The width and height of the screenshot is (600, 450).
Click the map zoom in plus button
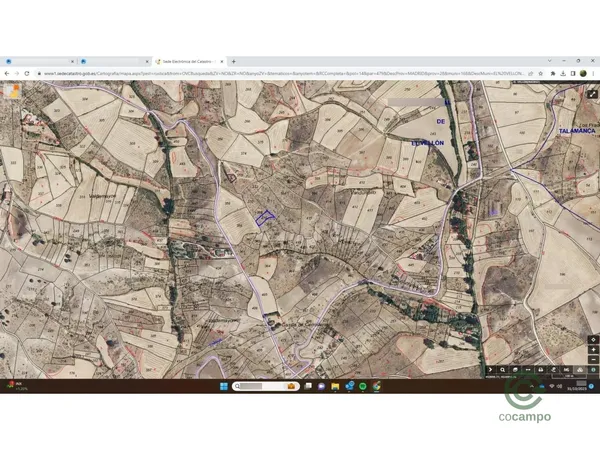coord(593,349)
